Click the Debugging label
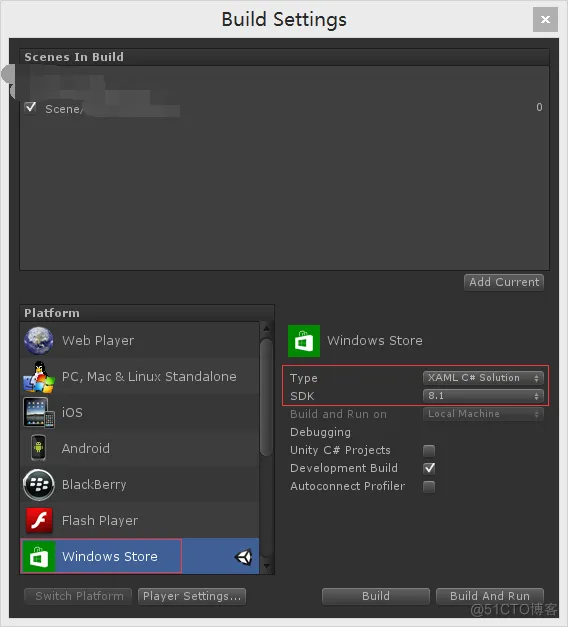 click(320, 432)
